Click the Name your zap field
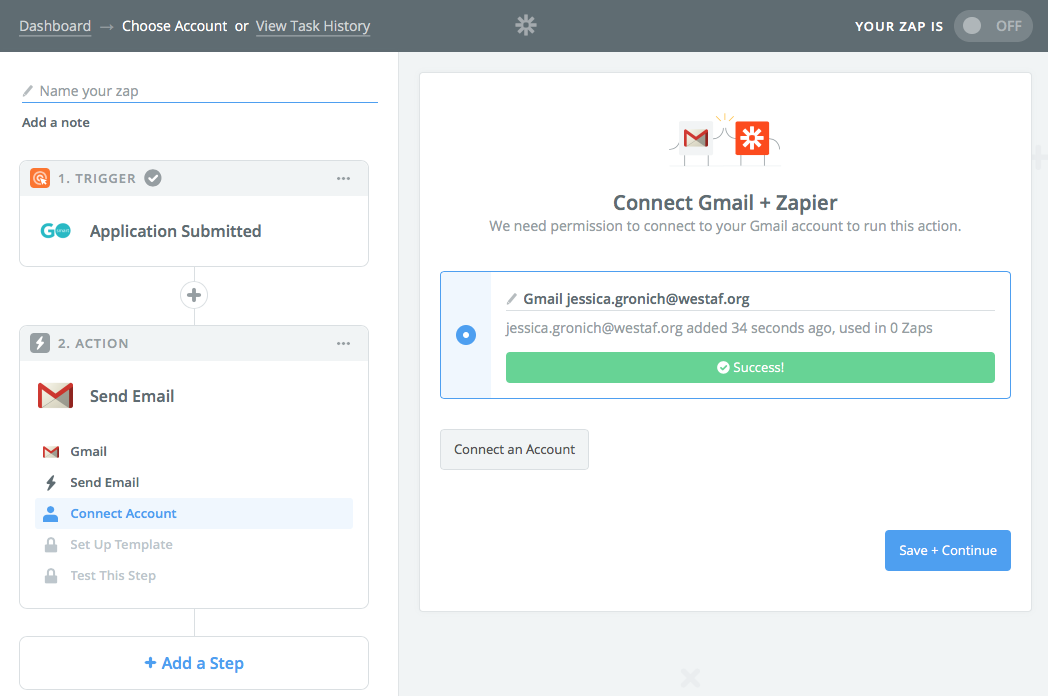This screenshot has width=1048, height=696. pos(200,91)
